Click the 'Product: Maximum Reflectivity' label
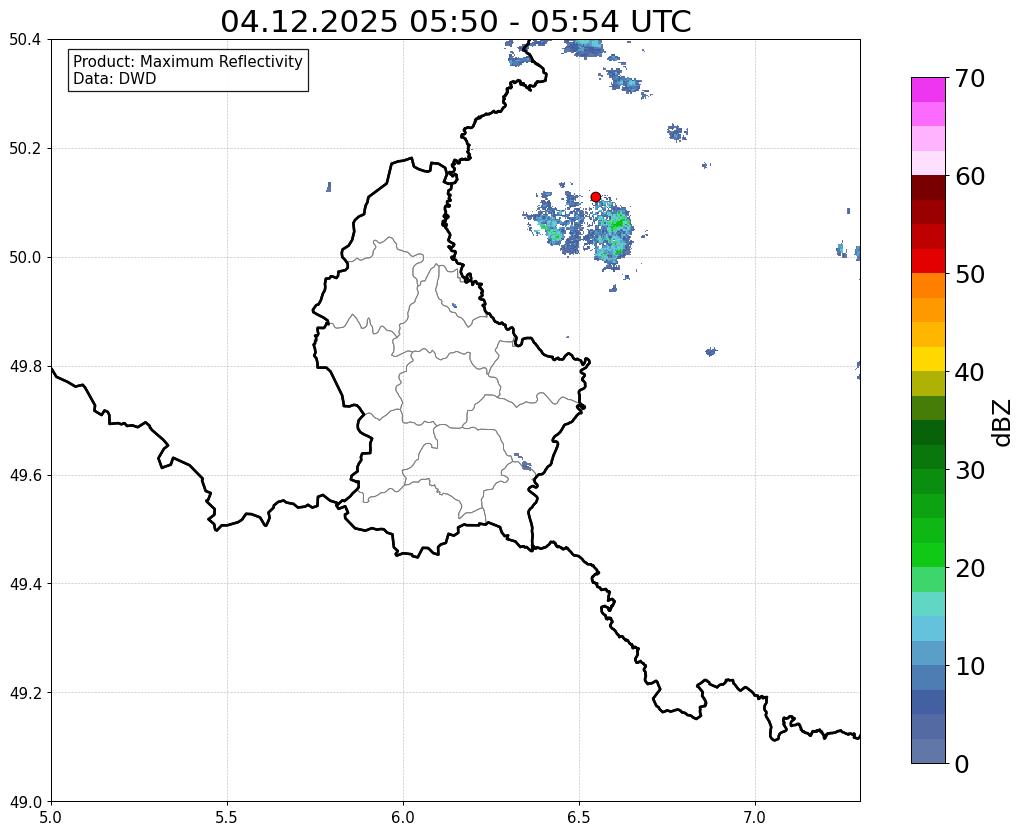This screenshot has height=834, width=1023. [188, 61]
